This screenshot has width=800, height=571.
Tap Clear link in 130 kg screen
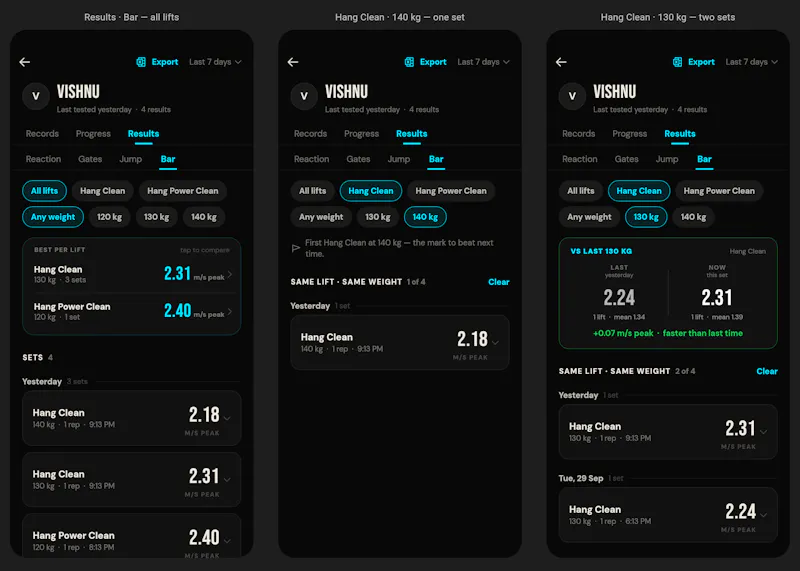point(767,371)
